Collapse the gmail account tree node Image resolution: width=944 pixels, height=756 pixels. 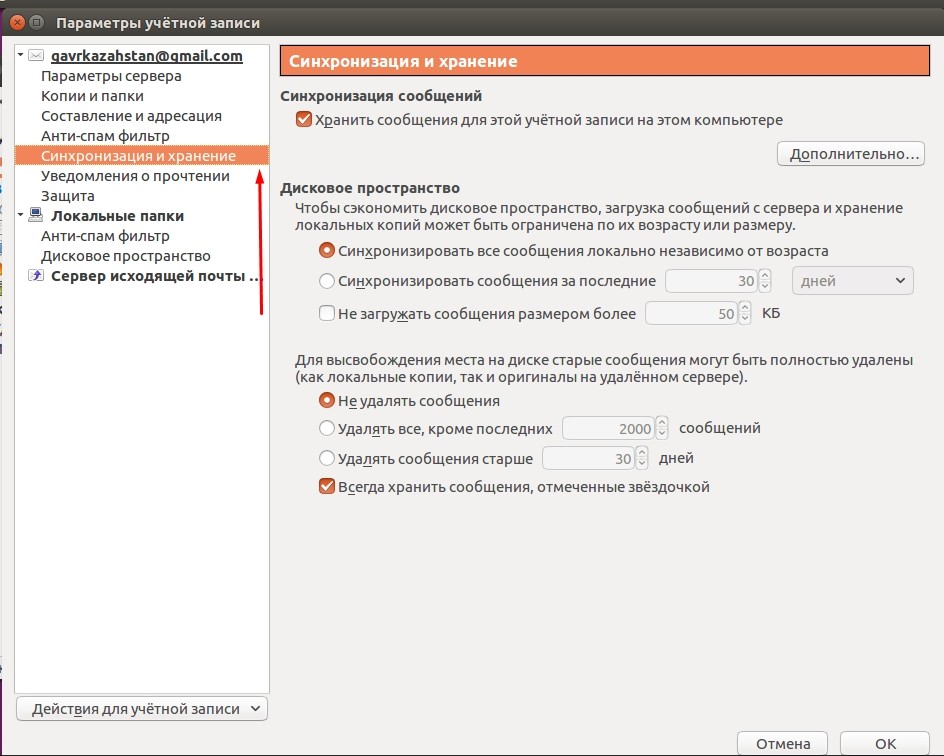coord(20,55)
